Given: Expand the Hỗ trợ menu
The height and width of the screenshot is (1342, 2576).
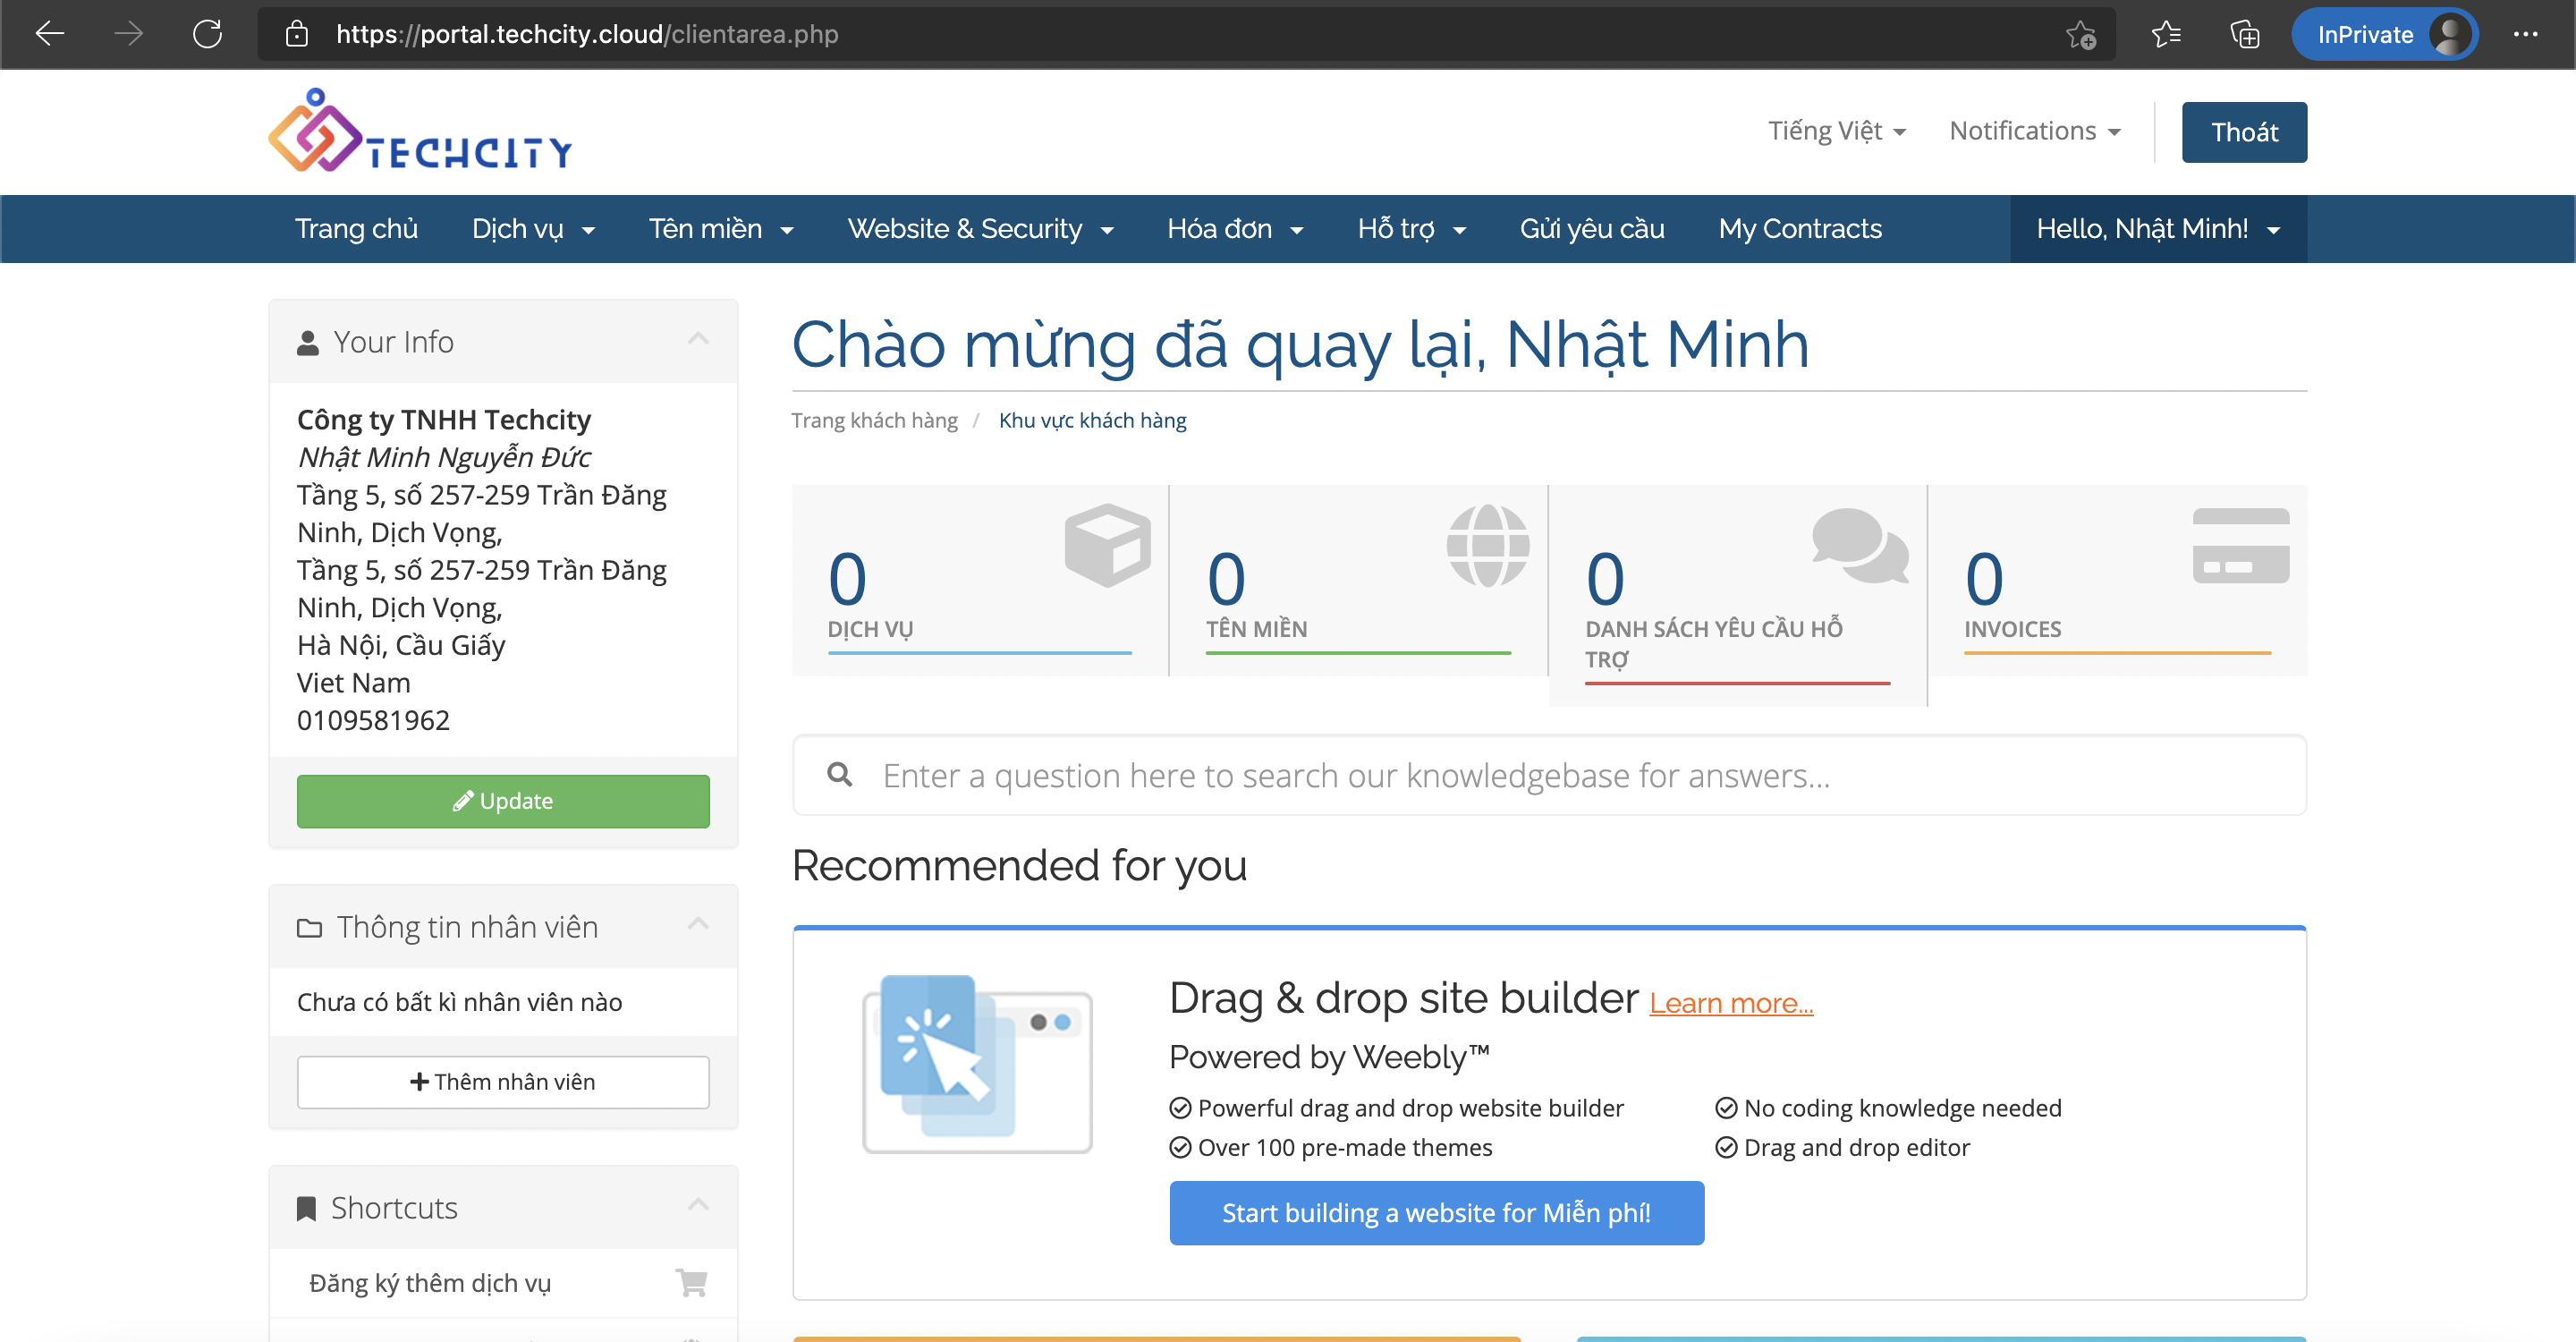Looking at the screenshot, I should (x=1411, y=229).
